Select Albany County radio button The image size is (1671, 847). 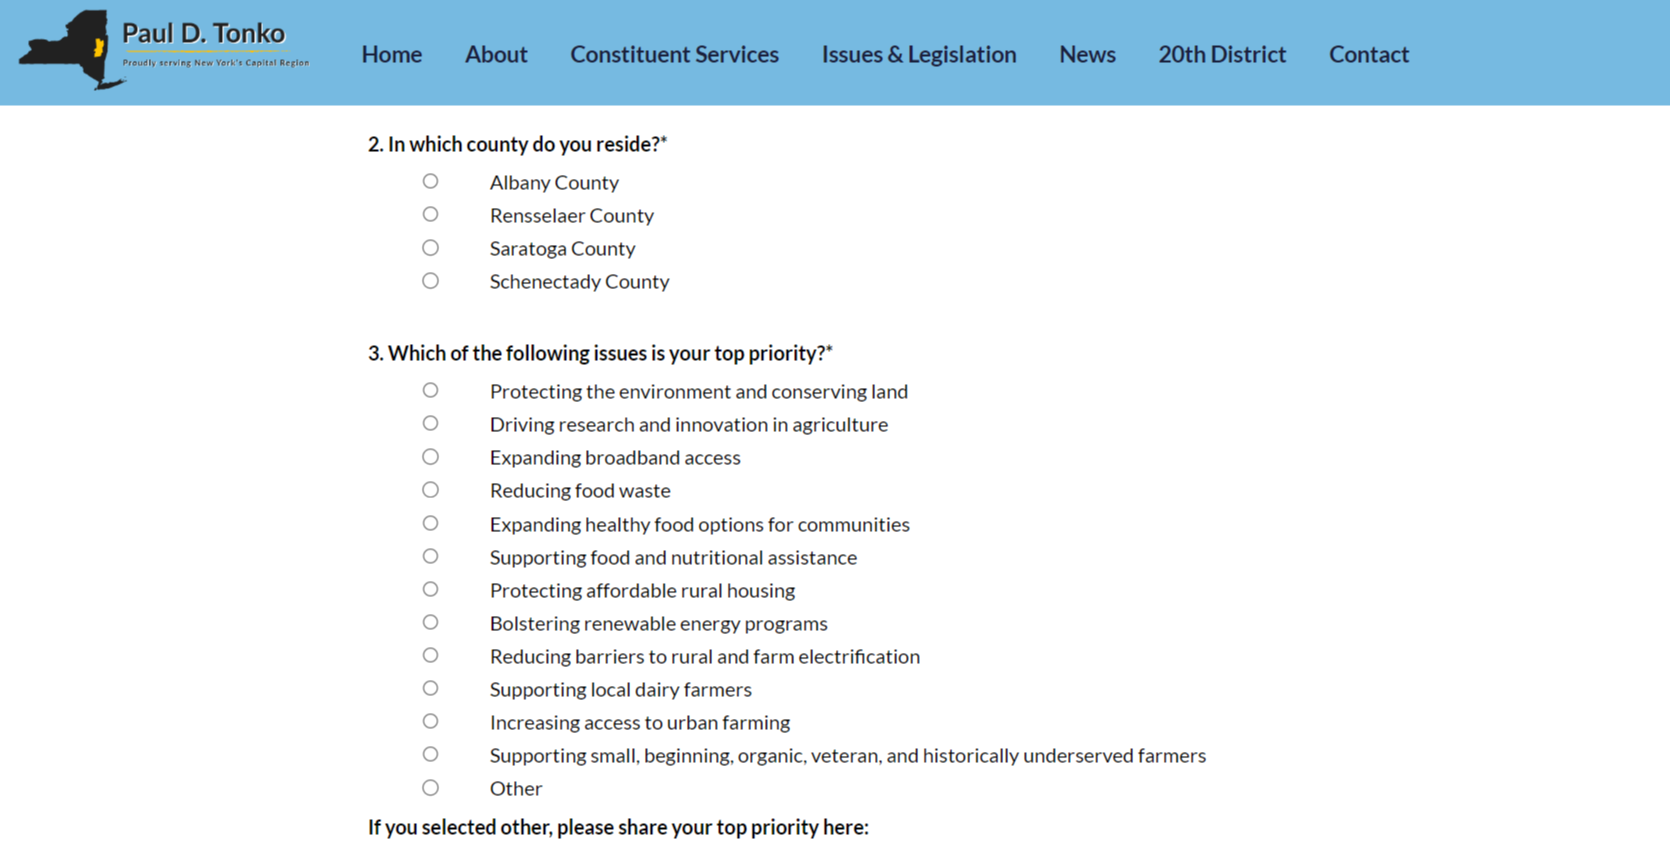click(x=430, y=181)
